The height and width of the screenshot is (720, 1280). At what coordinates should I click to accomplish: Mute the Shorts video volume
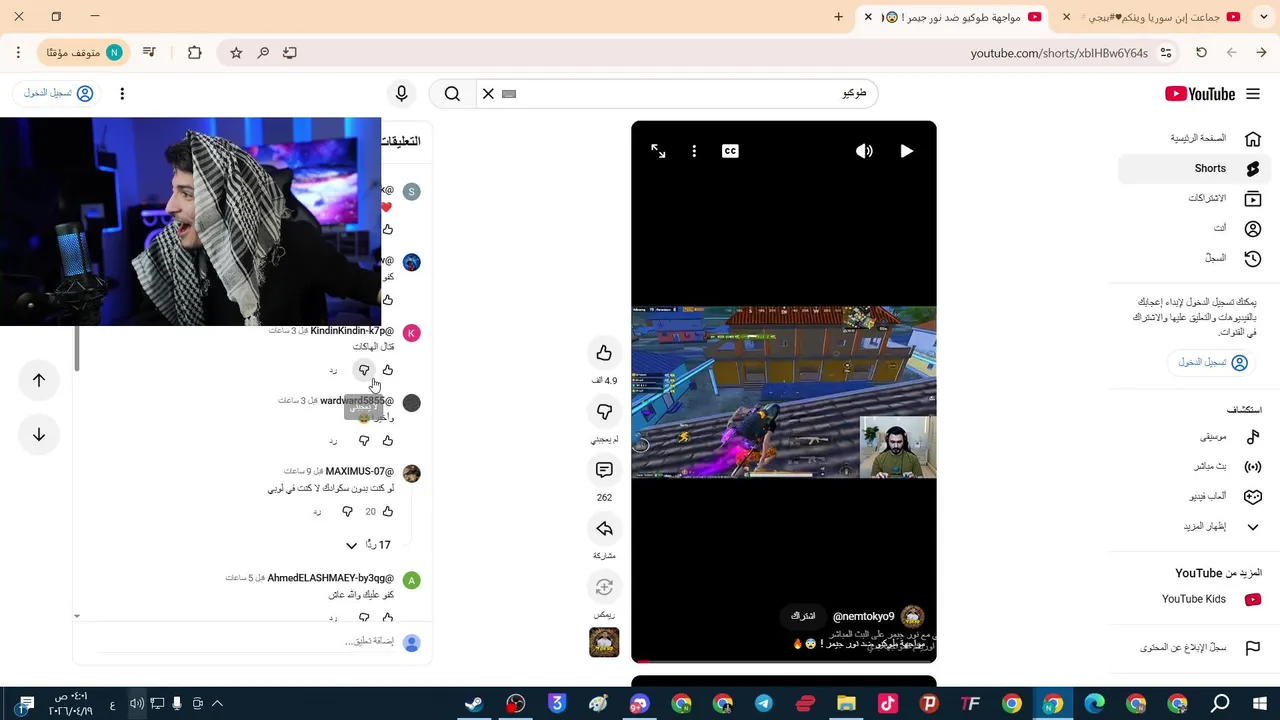coord(864,151)
